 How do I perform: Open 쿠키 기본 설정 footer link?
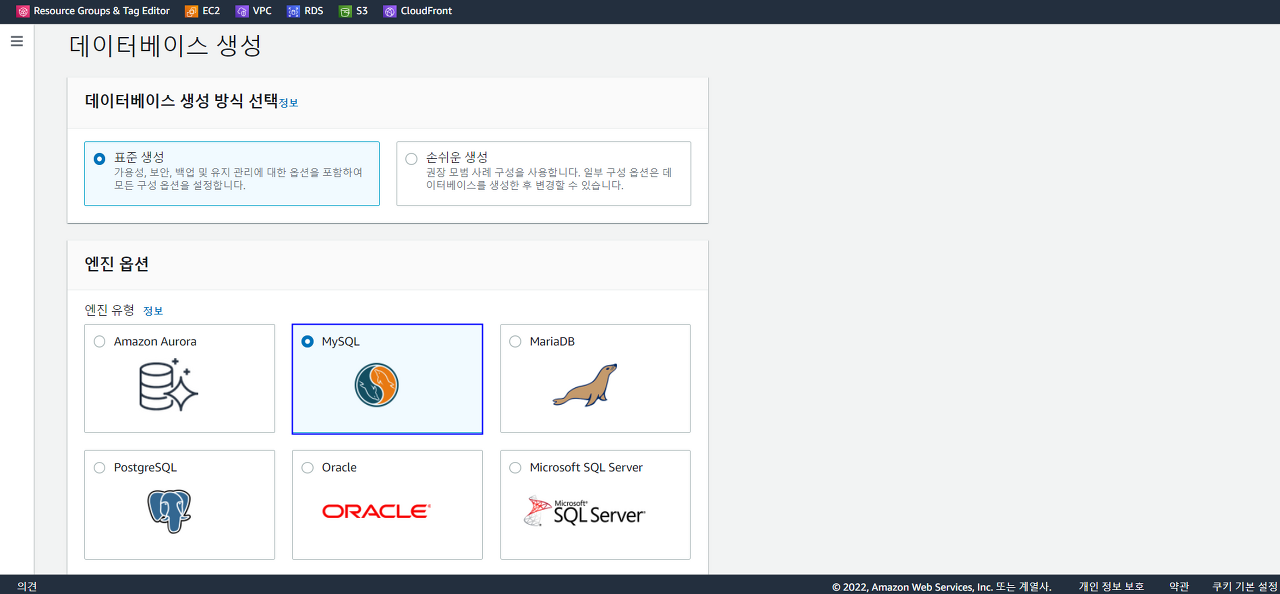point(1245,587)
